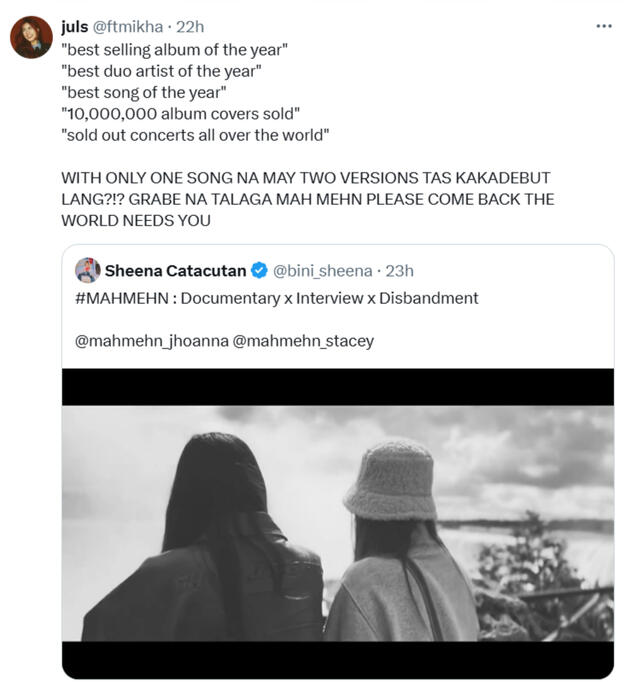This screenshot has height=682, width=626.
Task: Click the 'best selling album of the year' line
Action: (174, 47)
